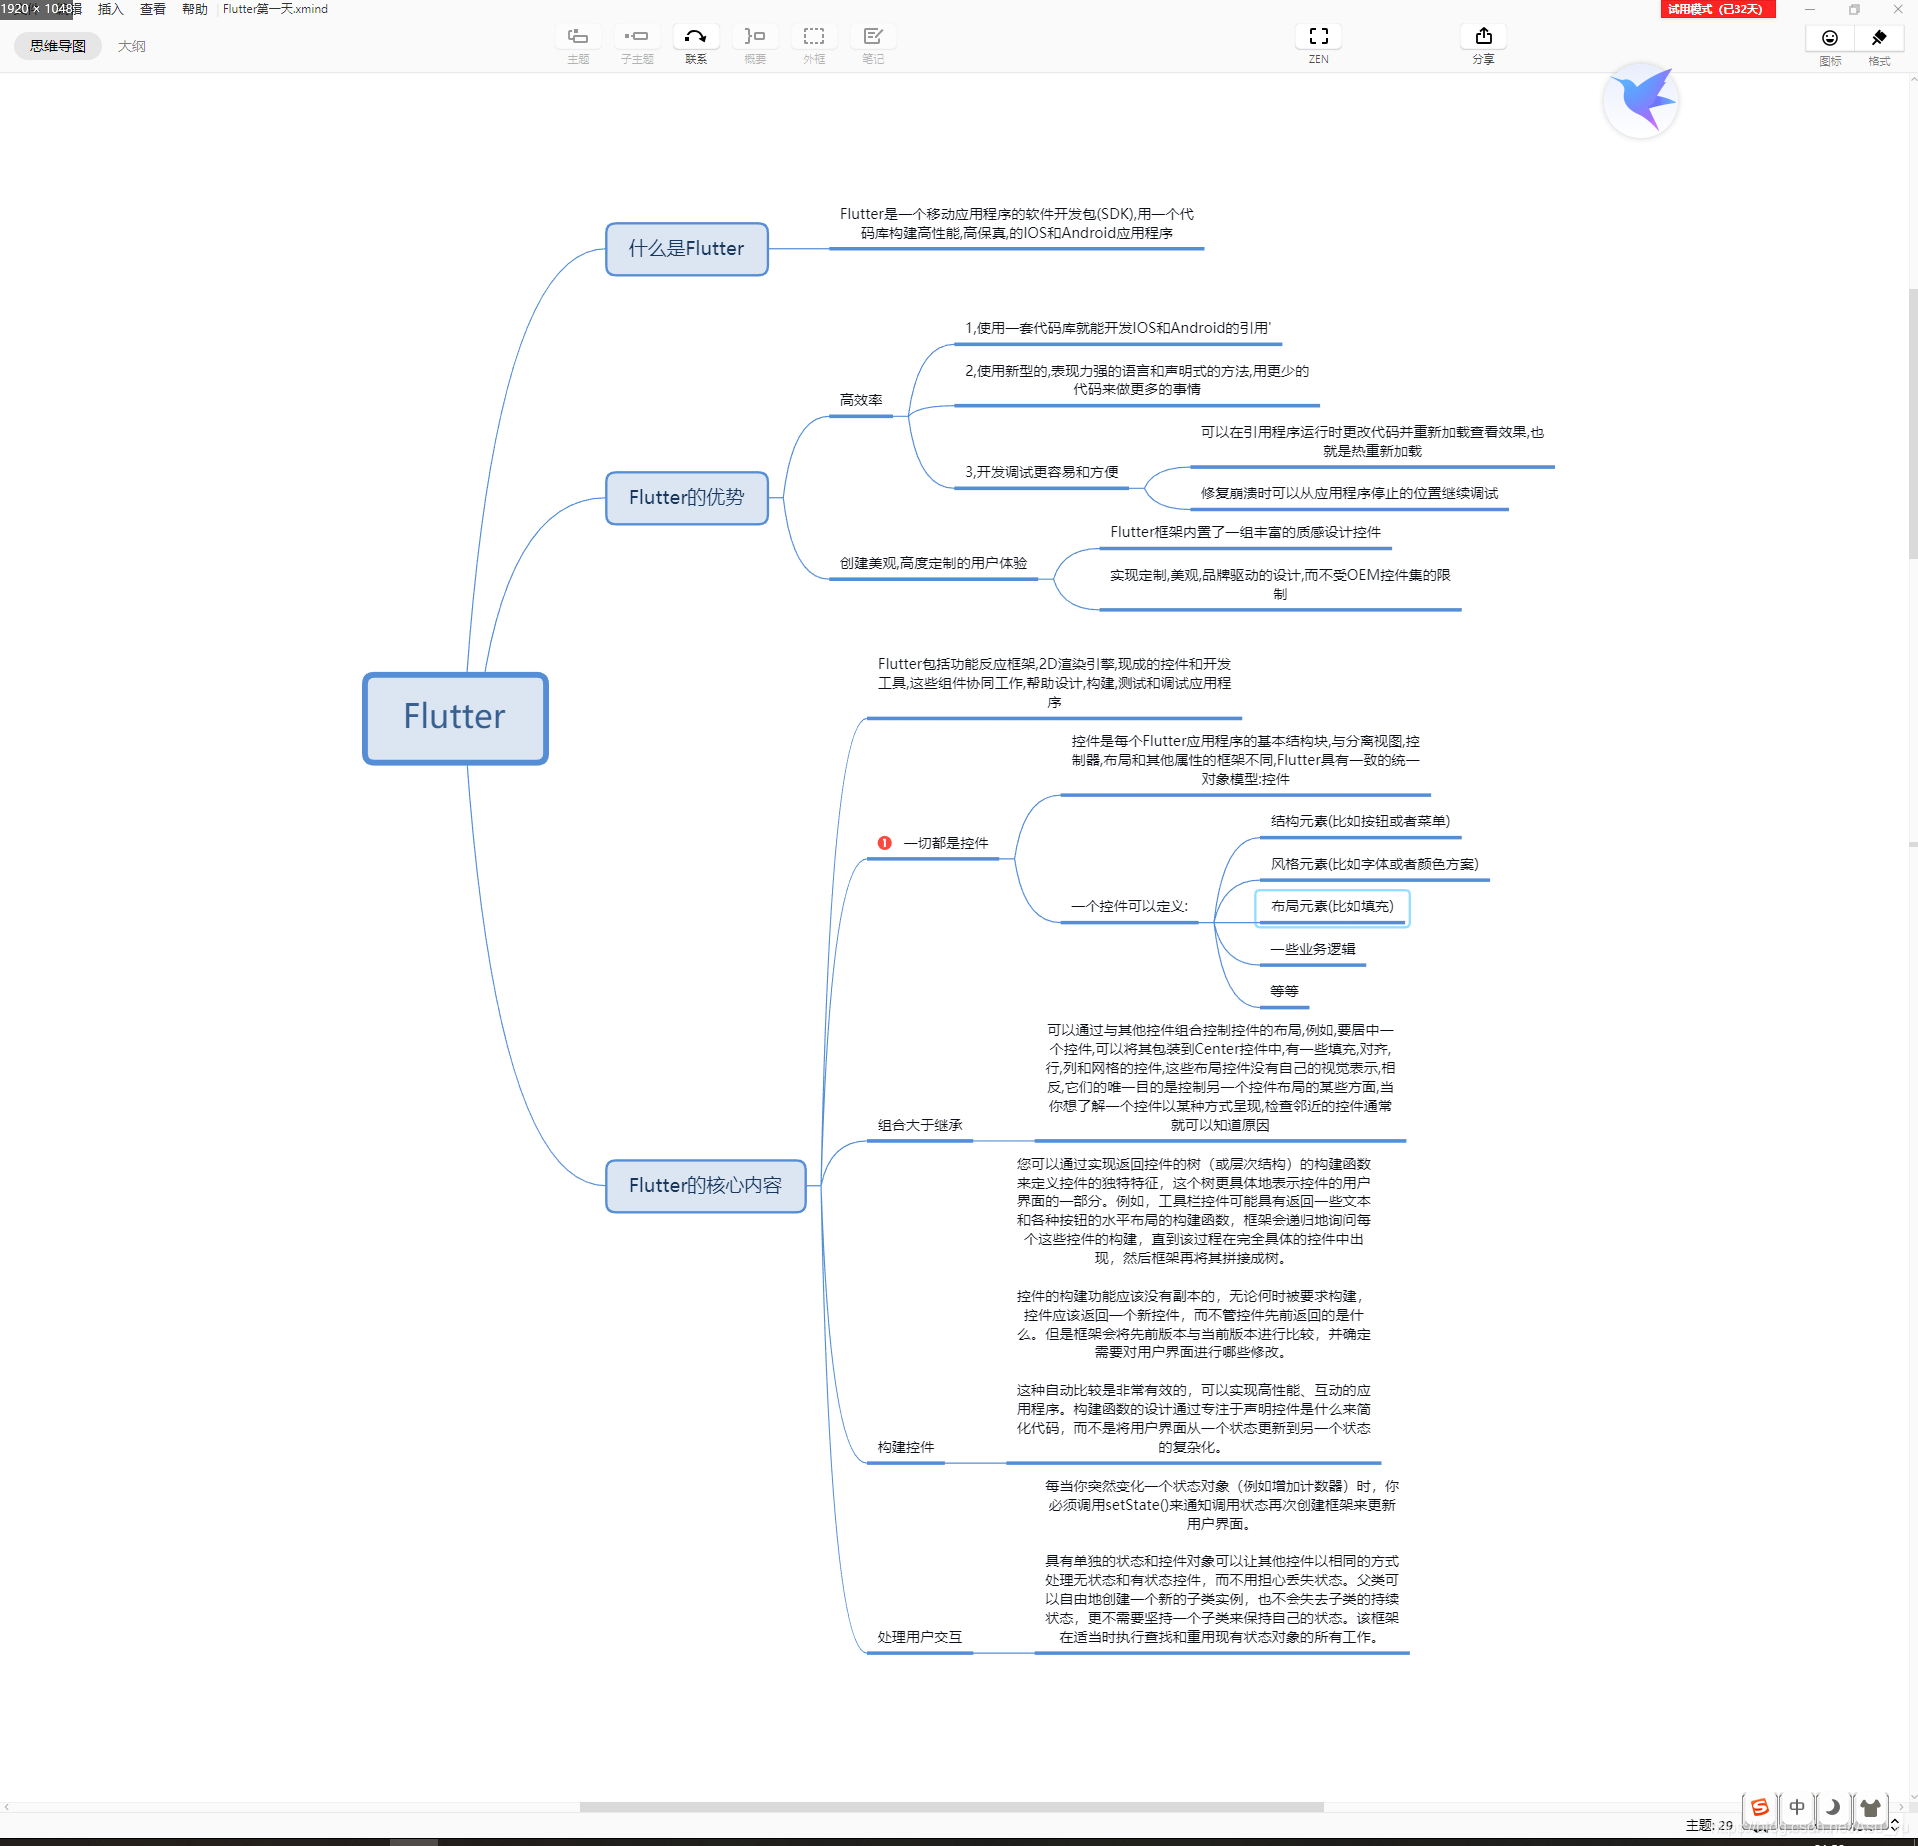Select the 3,开发调试更容易和方便 subtopic
The height and width of the screenshot is (1846, 1918).
(1041, 472)
